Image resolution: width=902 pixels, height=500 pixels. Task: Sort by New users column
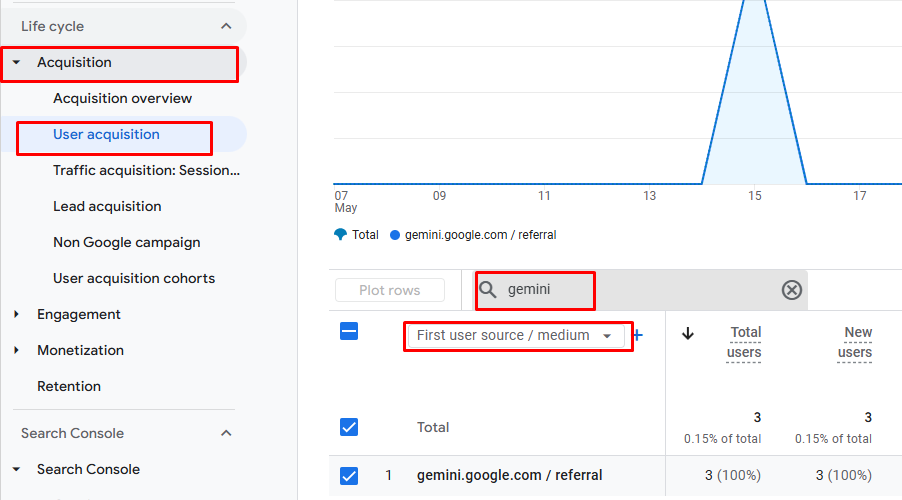tap(855, 342)
